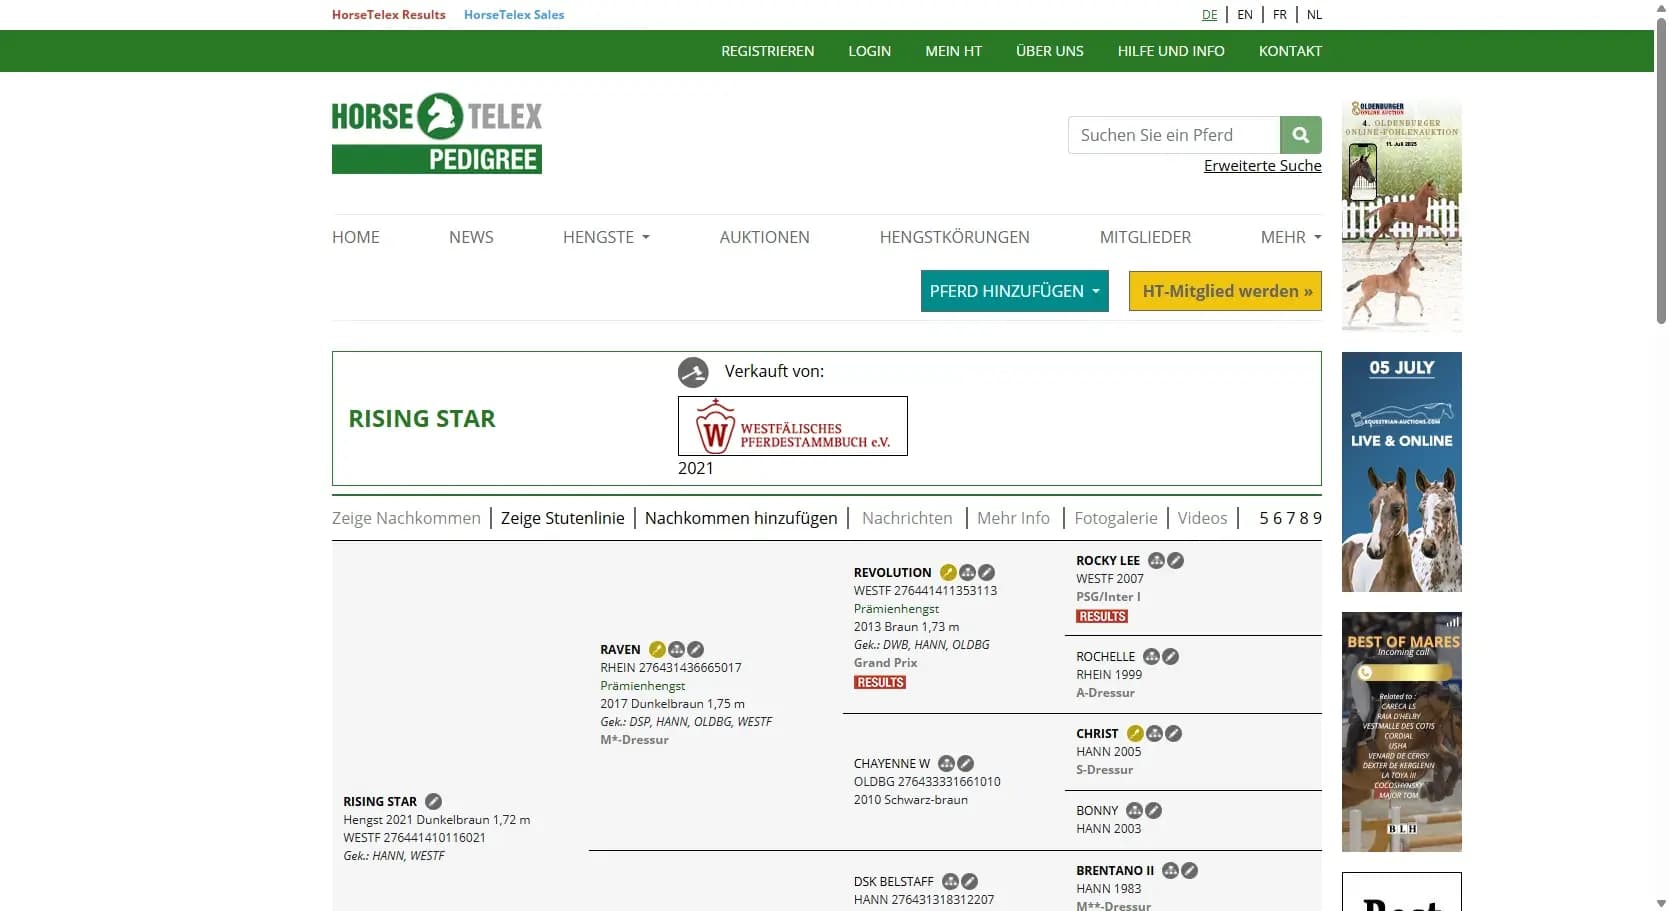
Task: Click the photo icon next to RISING STAR
Action: pos(432,801)
